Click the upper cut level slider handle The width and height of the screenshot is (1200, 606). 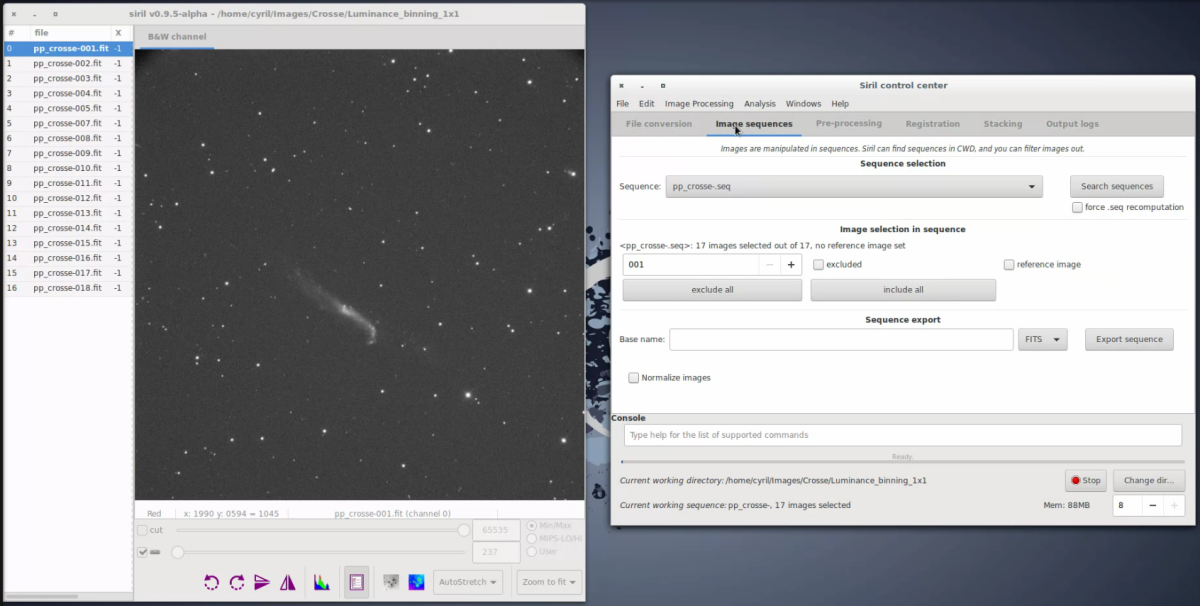tap(464, 530)
